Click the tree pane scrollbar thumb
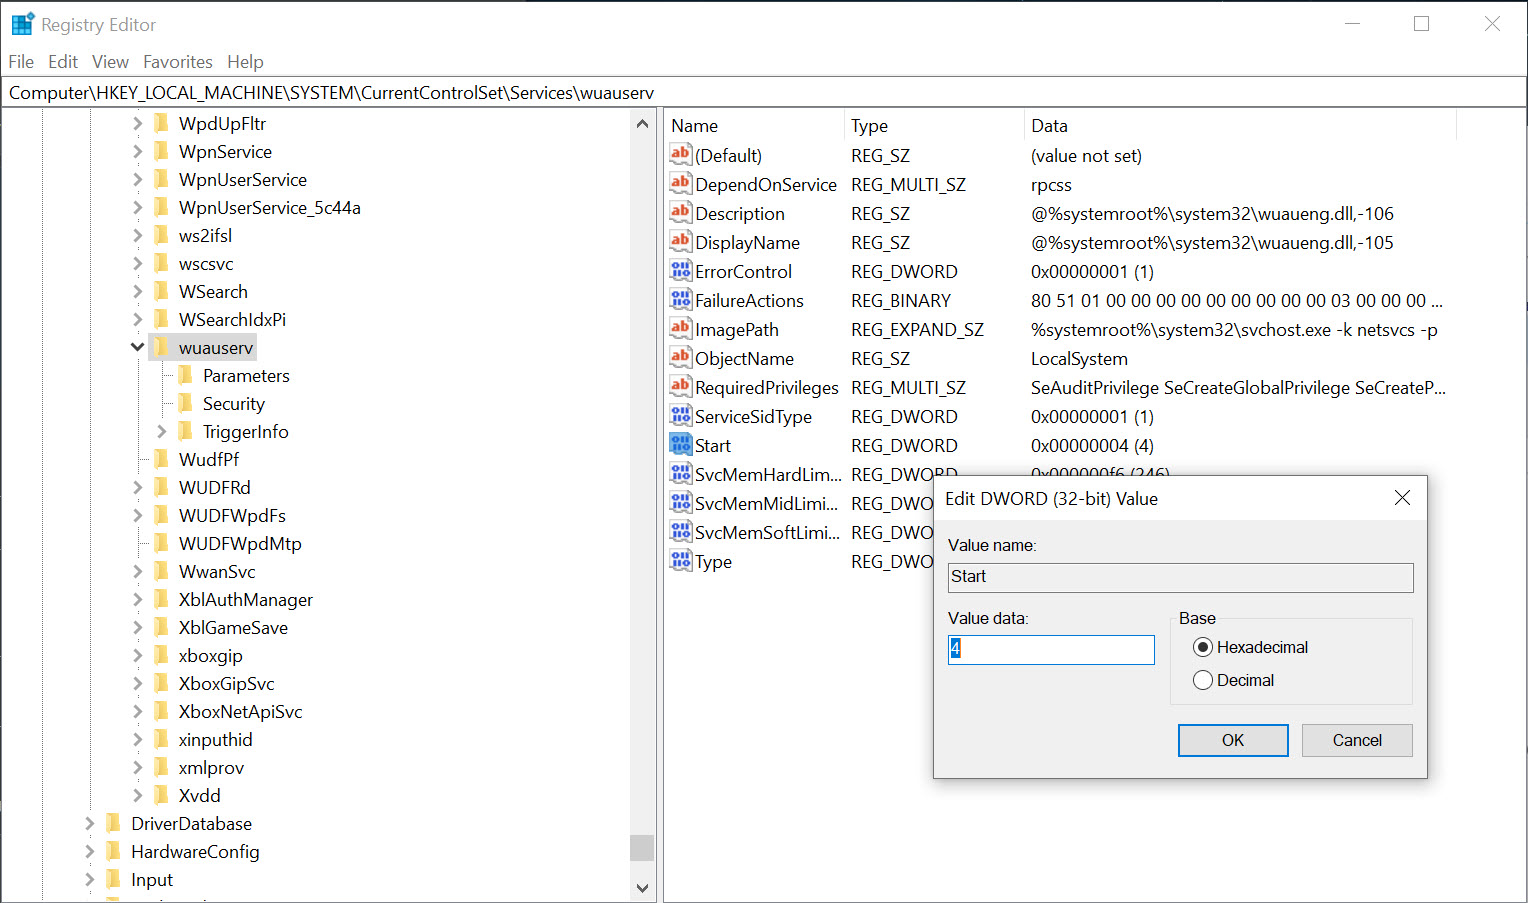Image resolution: width=1528 pixels, height=903 pixels. (642, 847)
